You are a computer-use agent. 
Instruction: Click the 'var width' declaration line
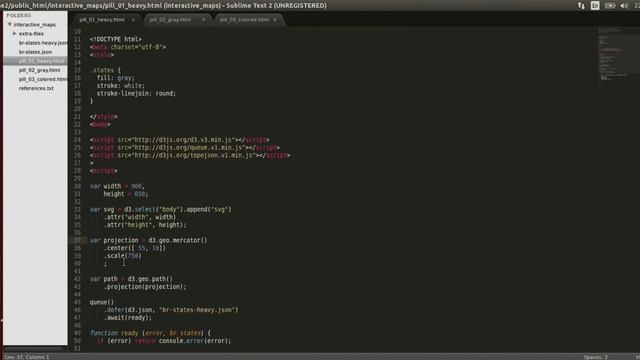click(117, 186)
